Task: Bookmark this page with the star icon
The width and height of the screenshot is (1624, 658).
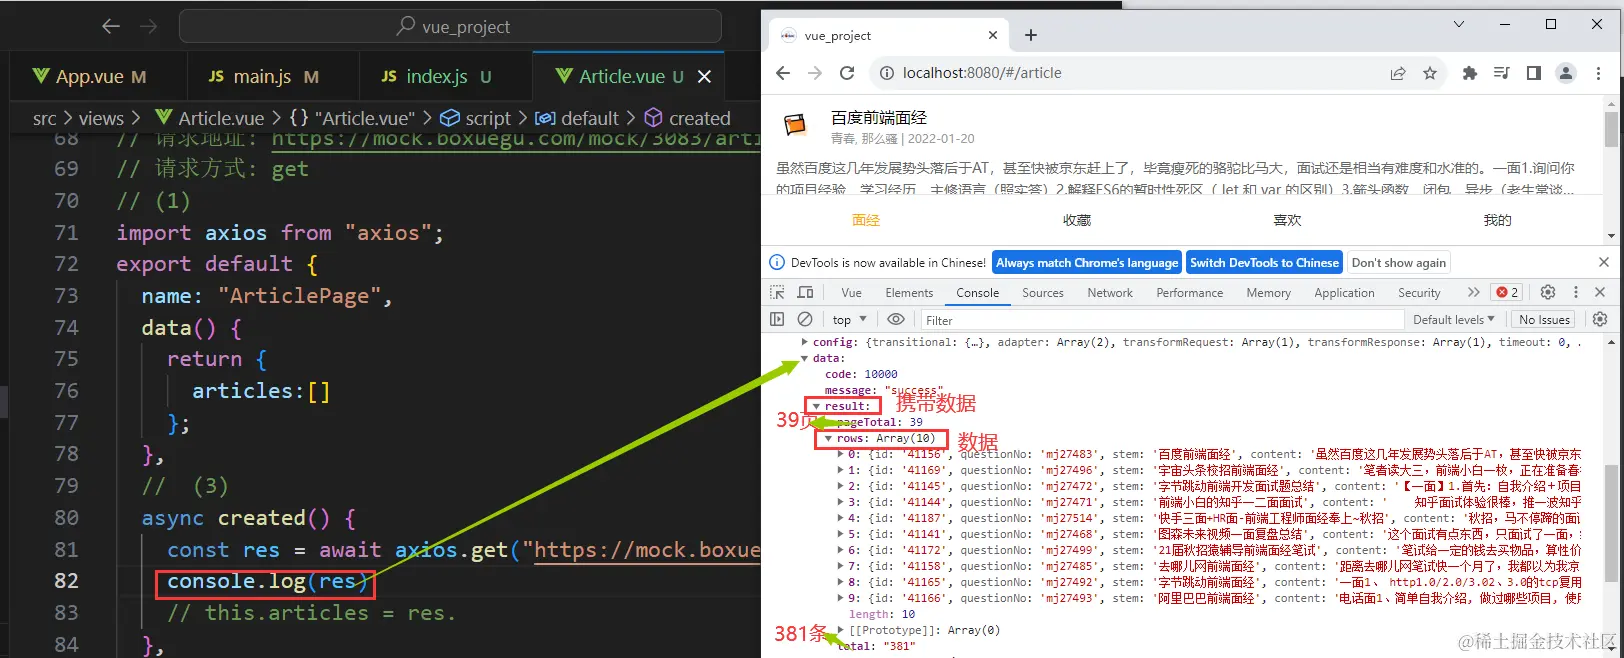Action: tap(1430, 73)
